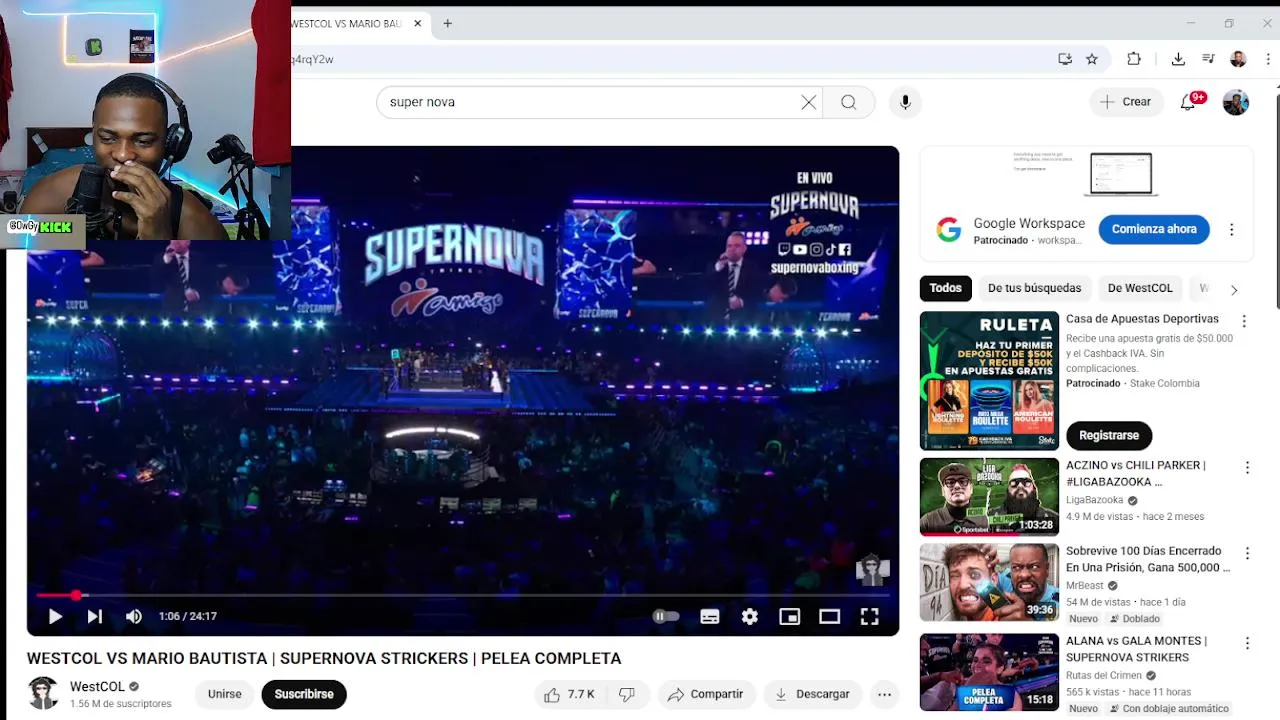Open ACZINO vs CHILI PARKER options menu
The width and height of the screenshot is (1280, 720).
point(1247,468)
